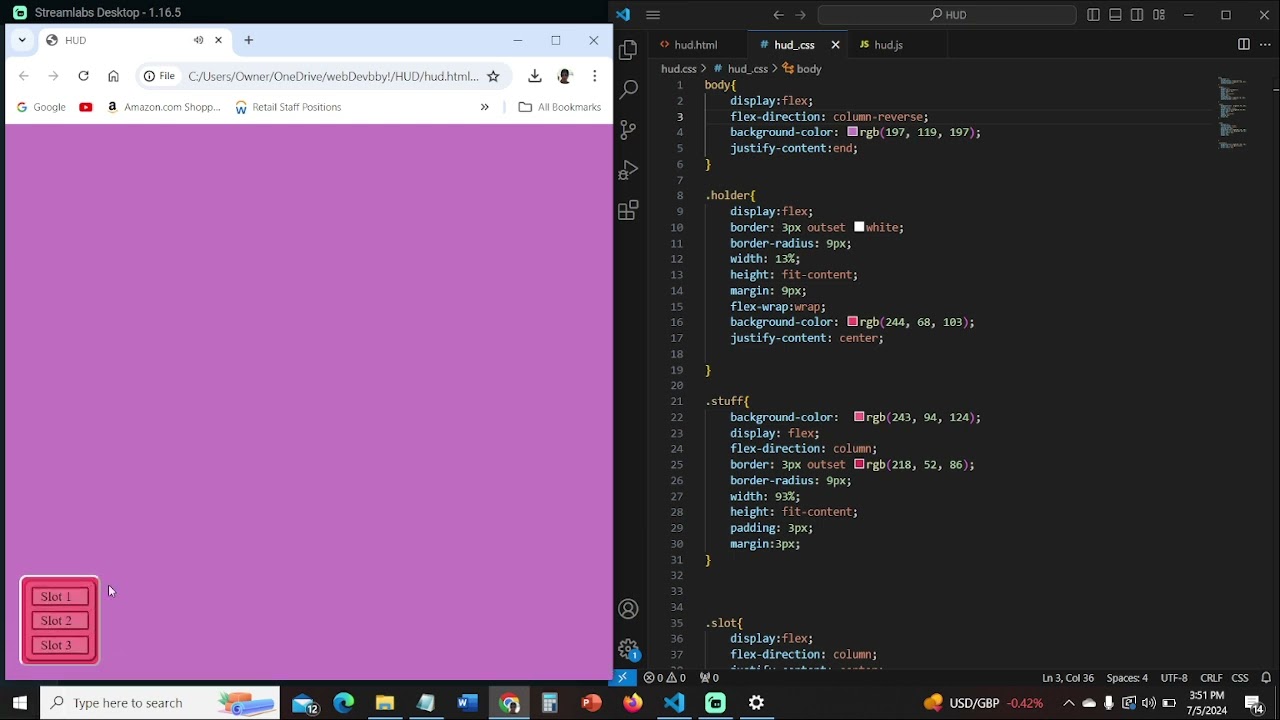Click the HUD command center search box
Screen dimensions: 1280x720
pyautogui.click(x=947, y=15)
